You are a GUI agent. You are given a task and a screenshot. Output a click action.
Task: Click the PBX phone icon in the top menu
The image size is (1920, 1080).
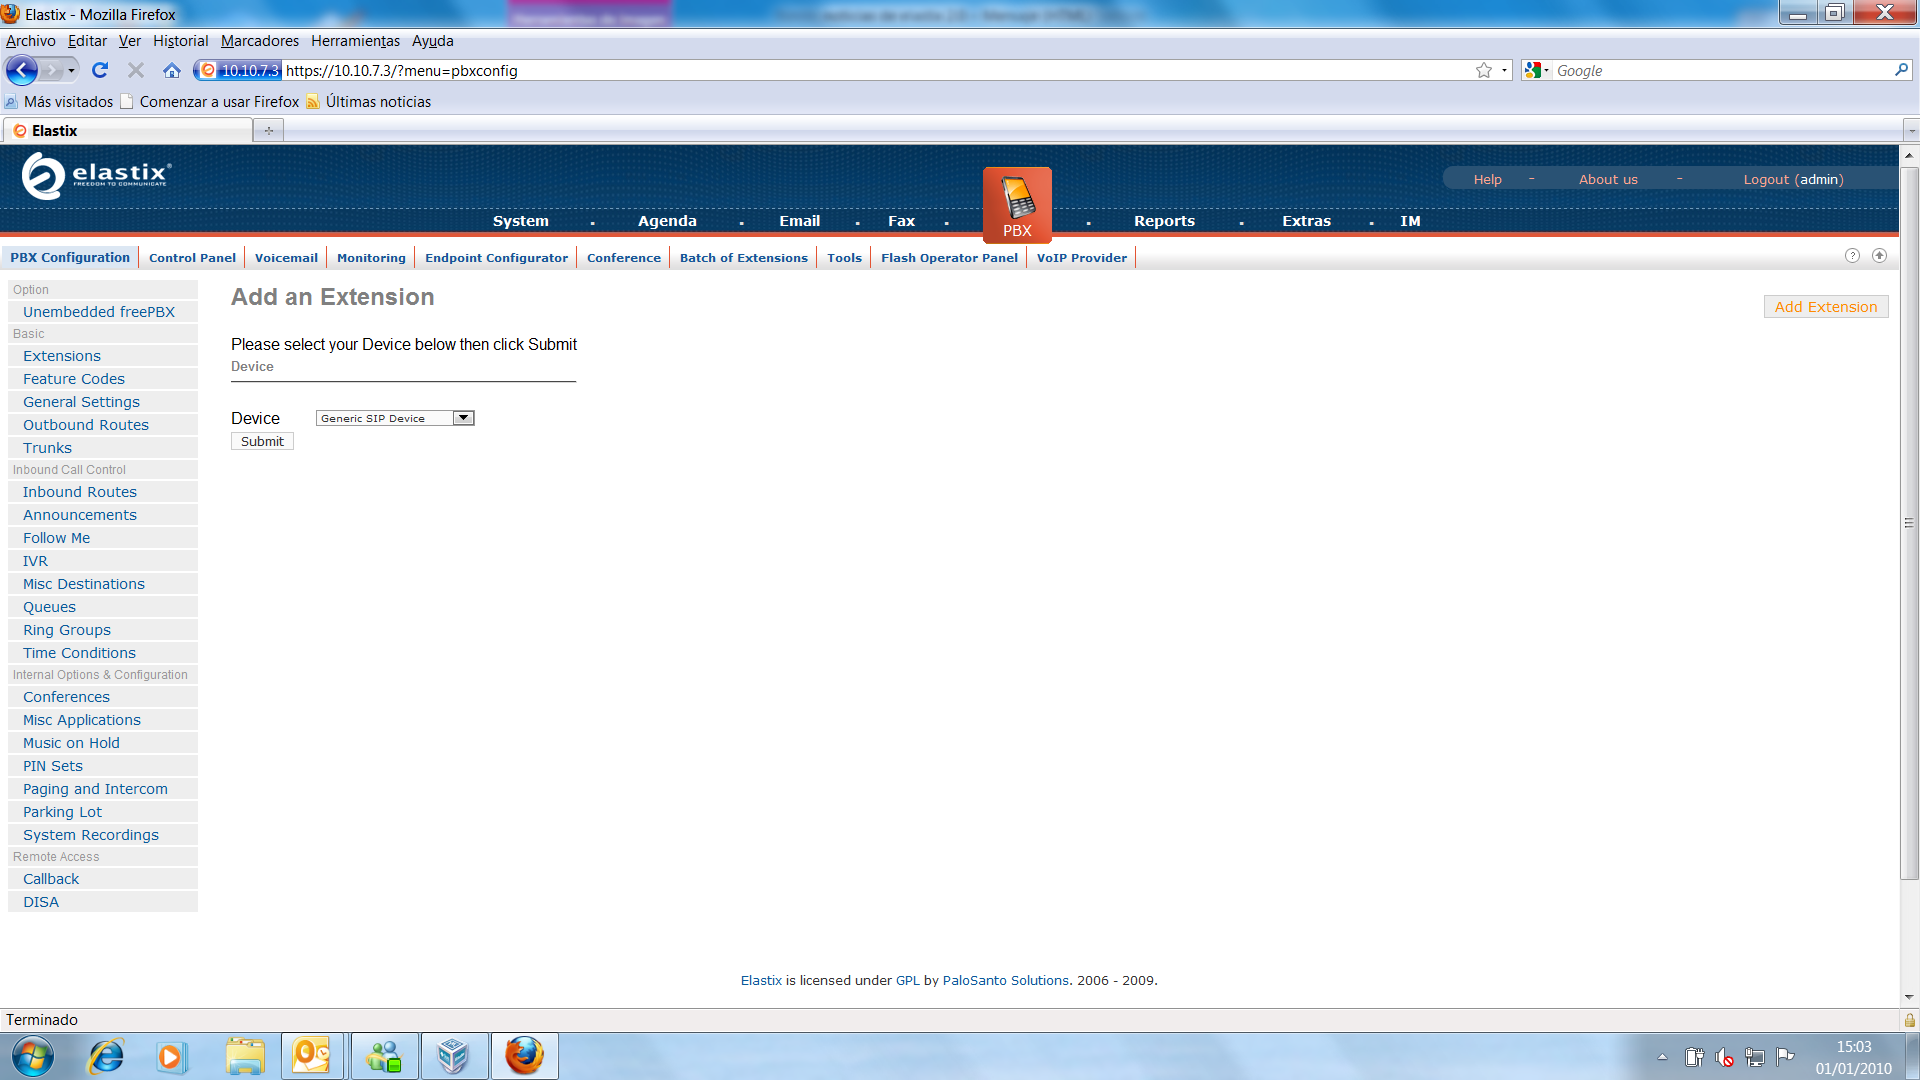(x=1017, y=199)
